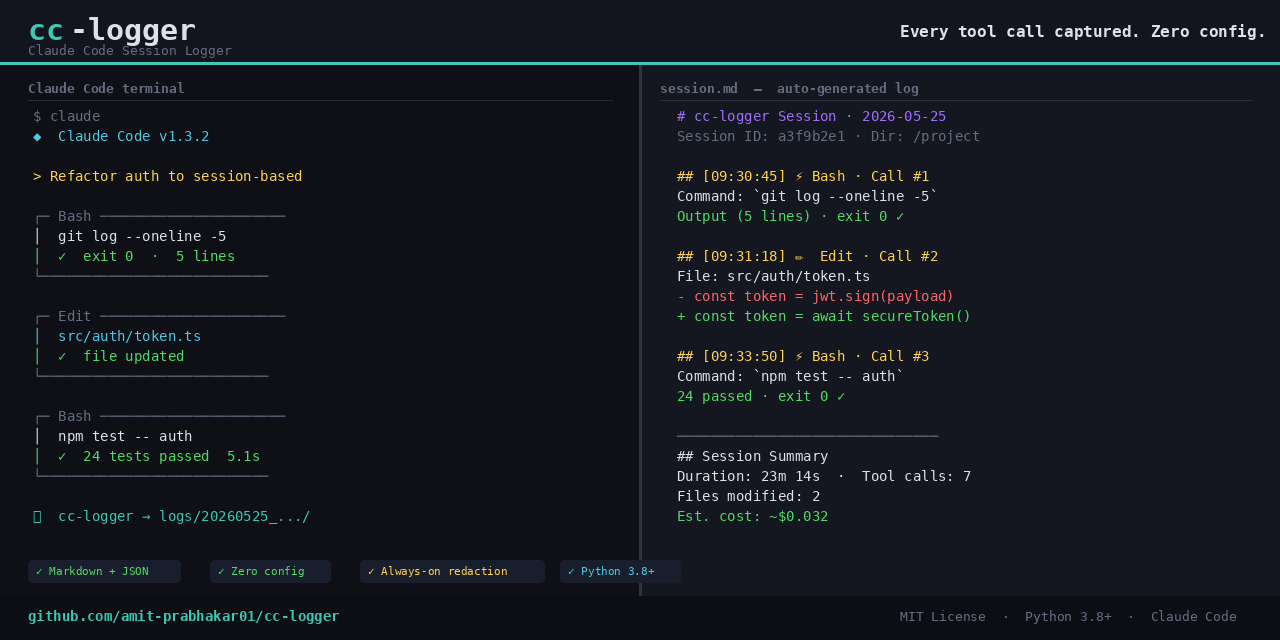This screenshot has width=1280, height=640.
Task: Click tagline 'Every tool call captured. Zero config.'
Action: 1083,32
